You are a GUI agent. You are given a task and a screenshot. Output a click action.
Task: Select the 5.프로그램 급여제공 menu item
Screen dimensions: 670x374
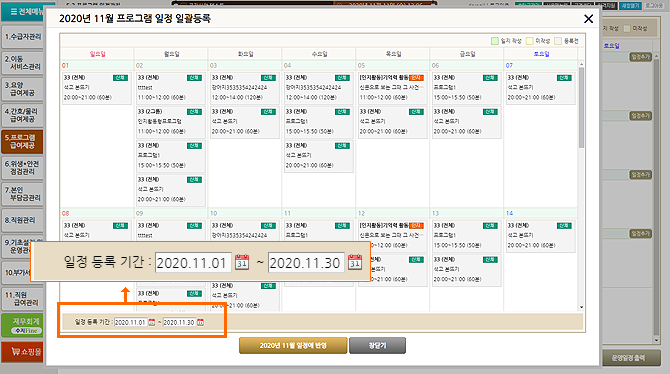coord(22,142)
